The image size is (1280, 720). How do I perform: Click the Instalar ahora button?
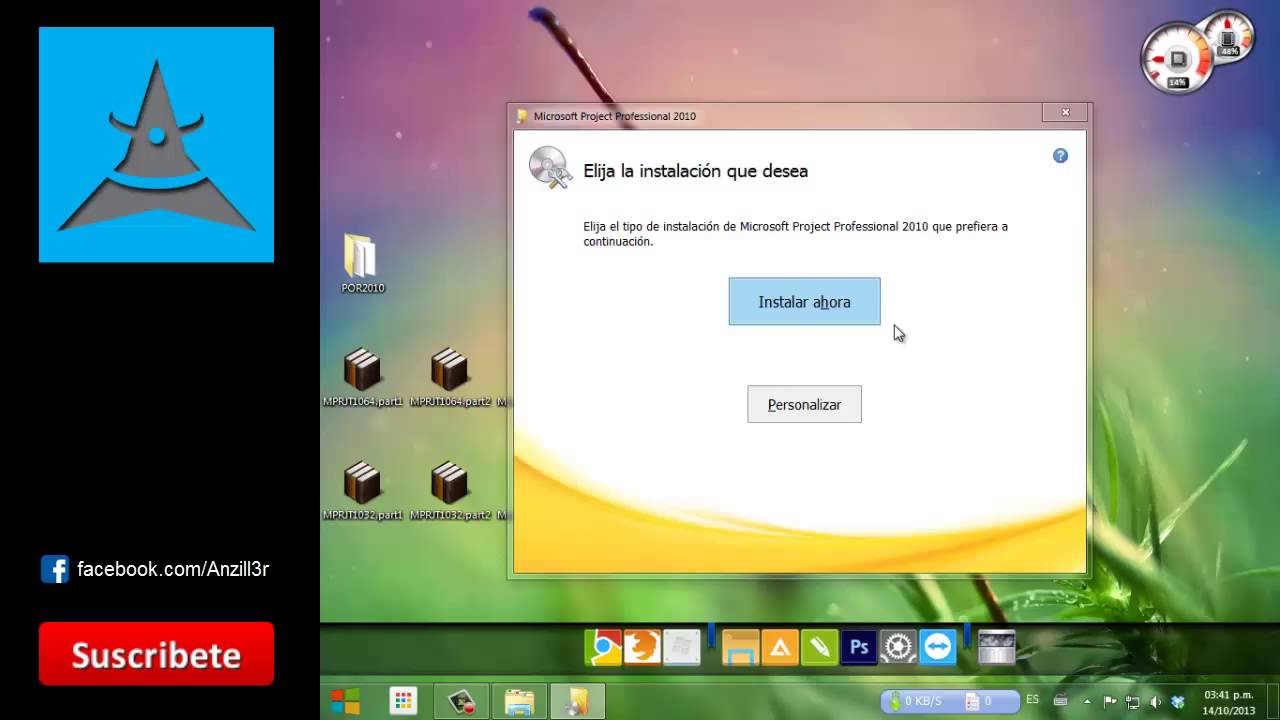coord(804,301)
